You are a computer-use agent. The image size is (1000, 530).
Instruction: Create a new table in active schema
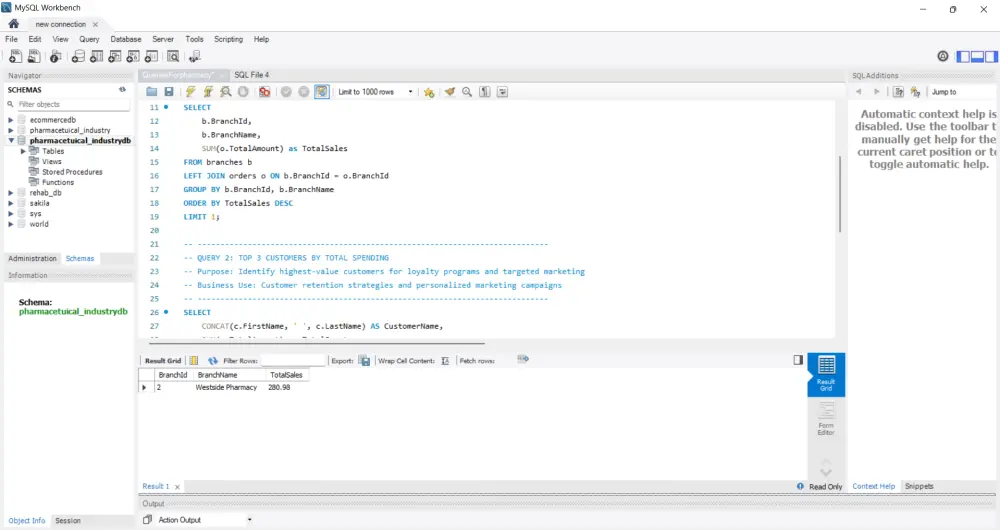96,57
